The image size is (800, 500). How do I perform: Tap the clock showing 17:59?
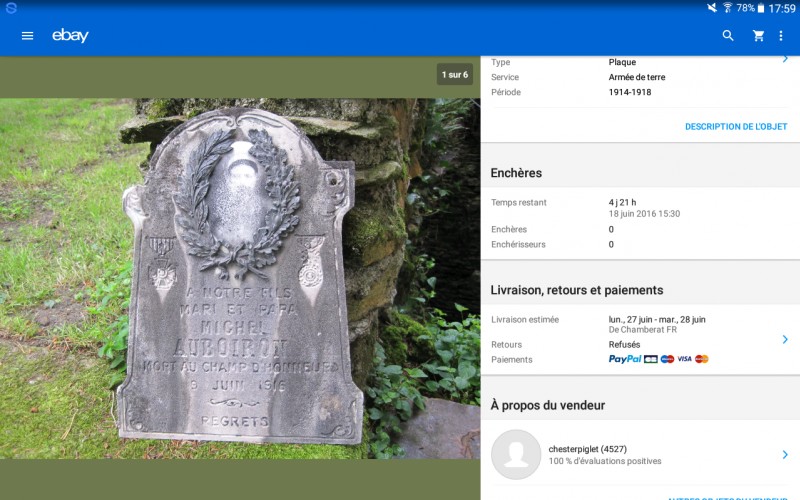coord(782,8)
